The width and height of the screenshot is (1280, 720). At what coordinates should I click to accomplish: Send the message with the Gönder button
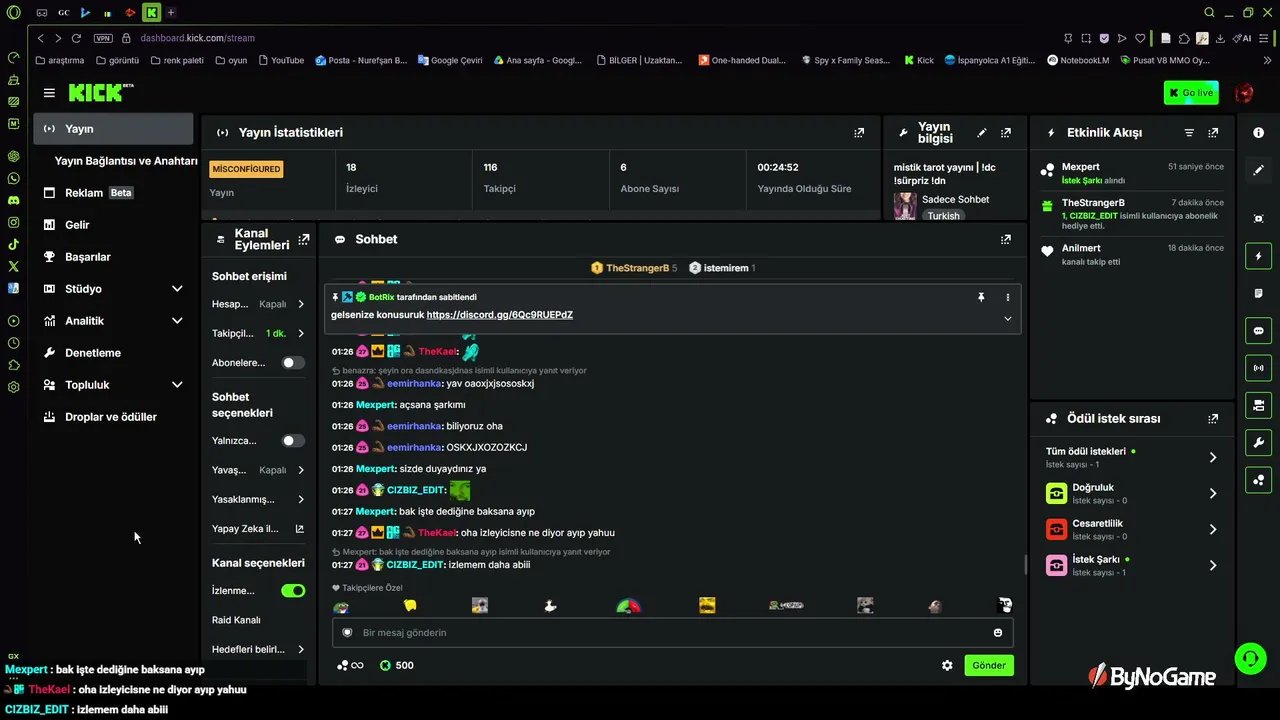tap(989, 665)
